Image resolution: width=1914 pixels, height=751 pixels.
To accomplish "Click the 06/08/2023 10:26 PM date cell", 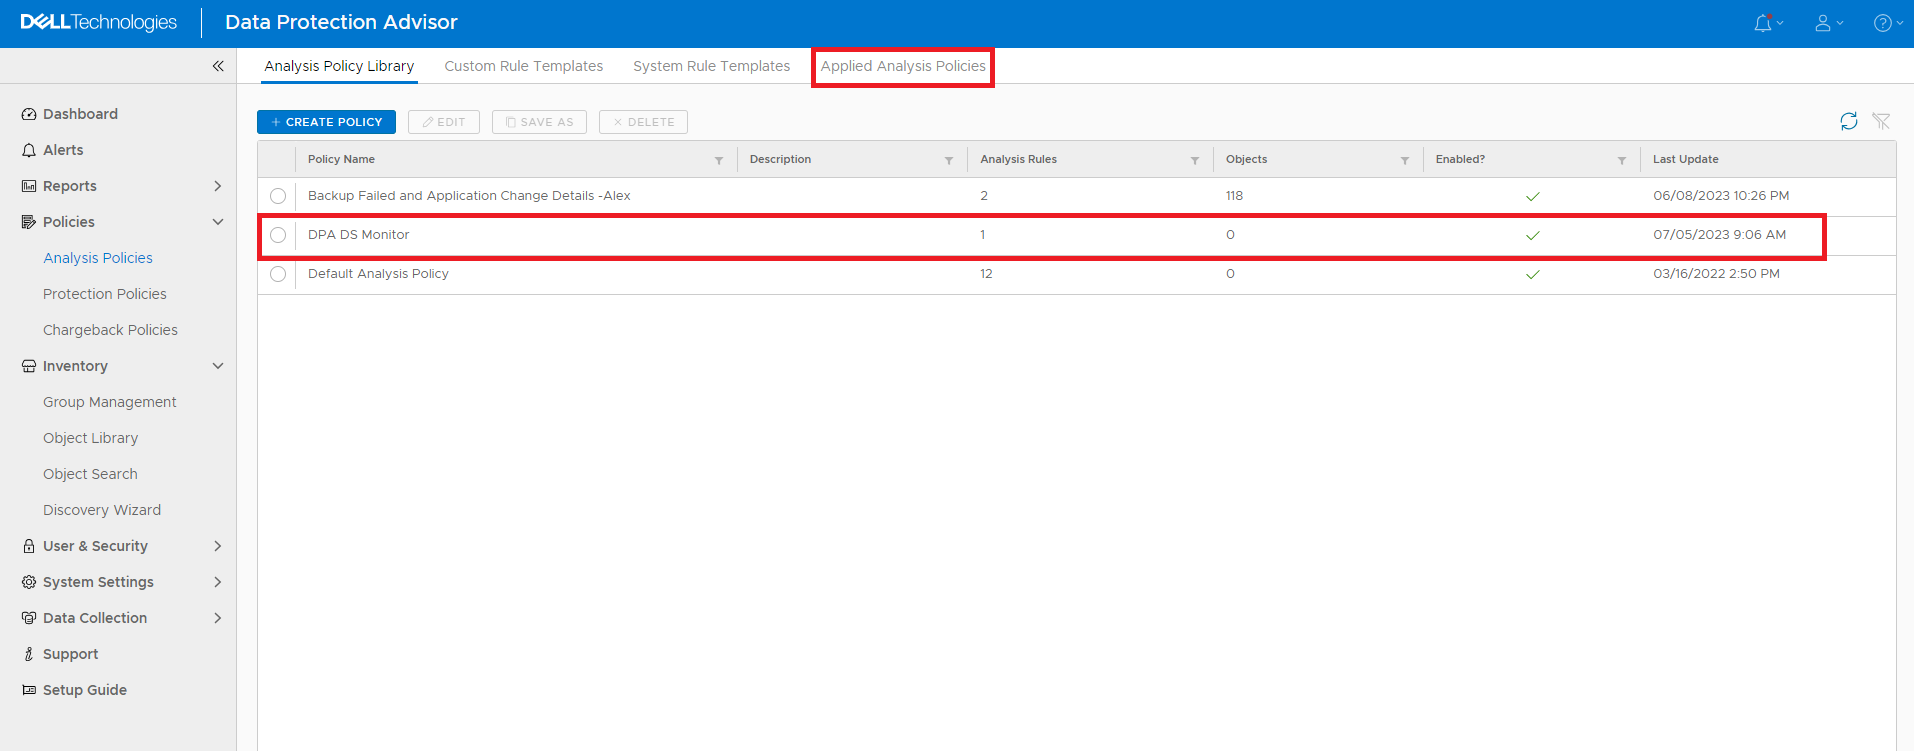I will 1721,196.
